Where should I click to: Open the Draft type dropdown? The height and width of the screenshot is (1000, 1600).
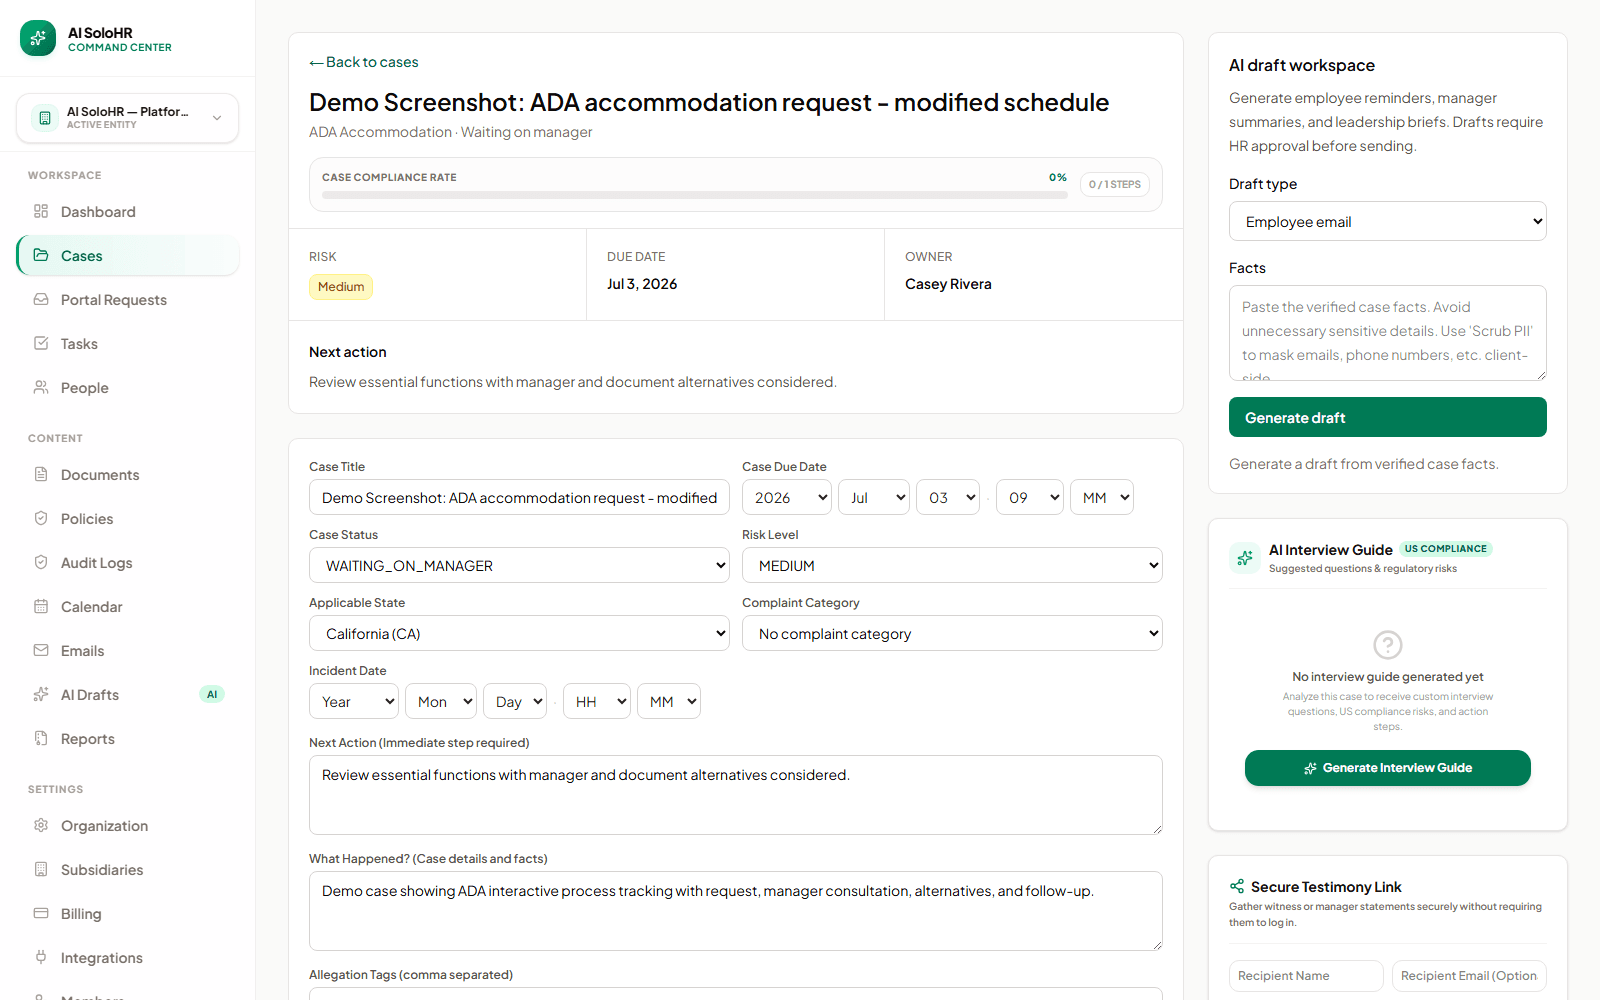(x=1387, y=221)
